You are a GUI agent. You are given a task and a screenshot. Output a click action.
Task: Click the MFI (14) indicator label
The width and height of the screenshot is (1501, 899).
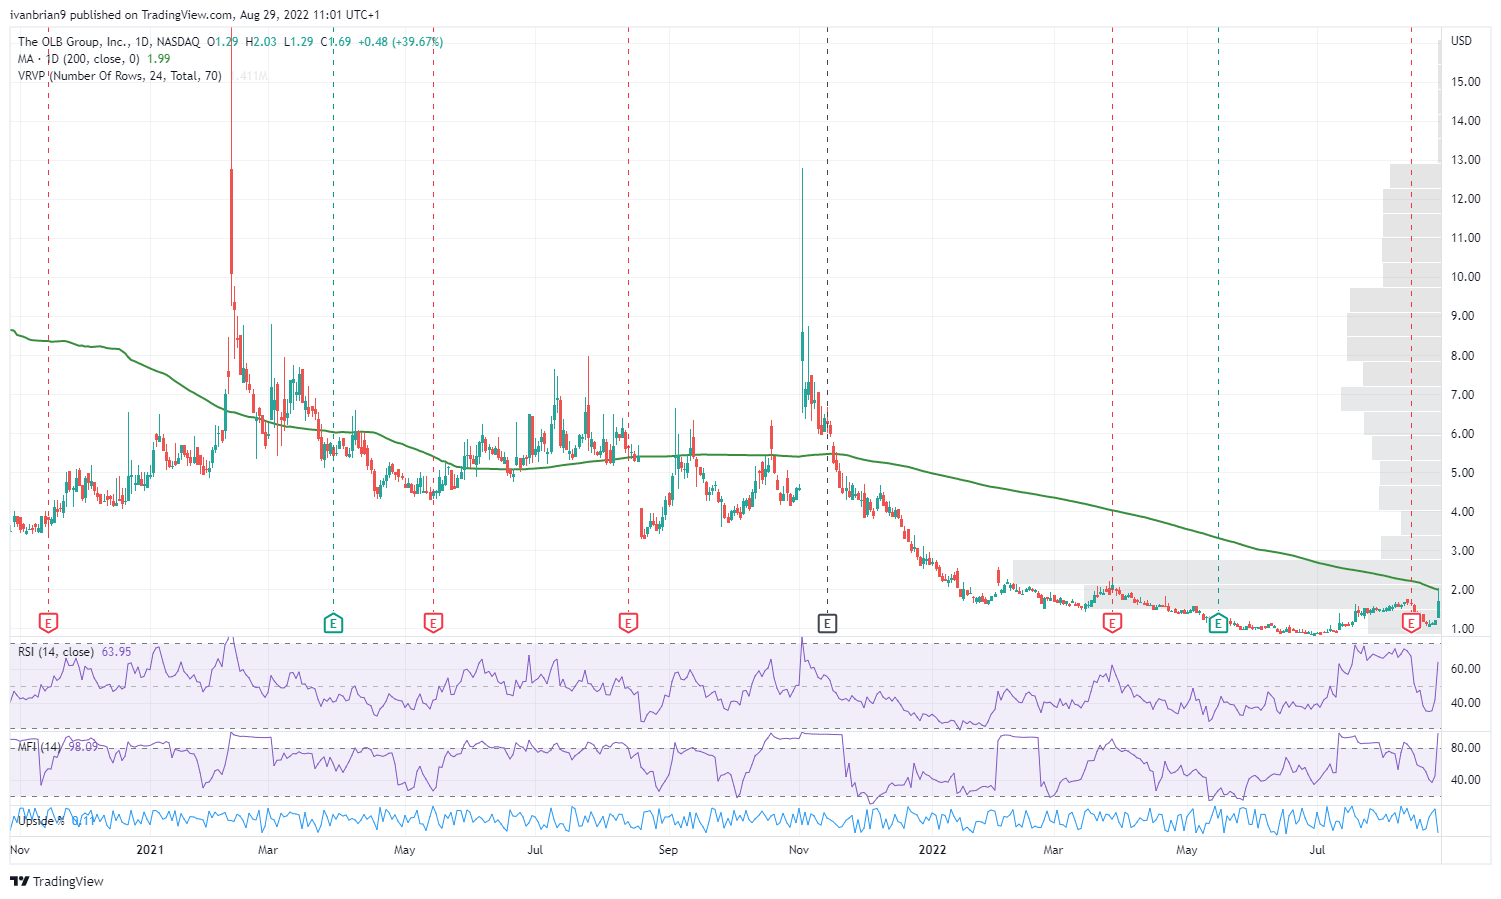click(40, 746)
